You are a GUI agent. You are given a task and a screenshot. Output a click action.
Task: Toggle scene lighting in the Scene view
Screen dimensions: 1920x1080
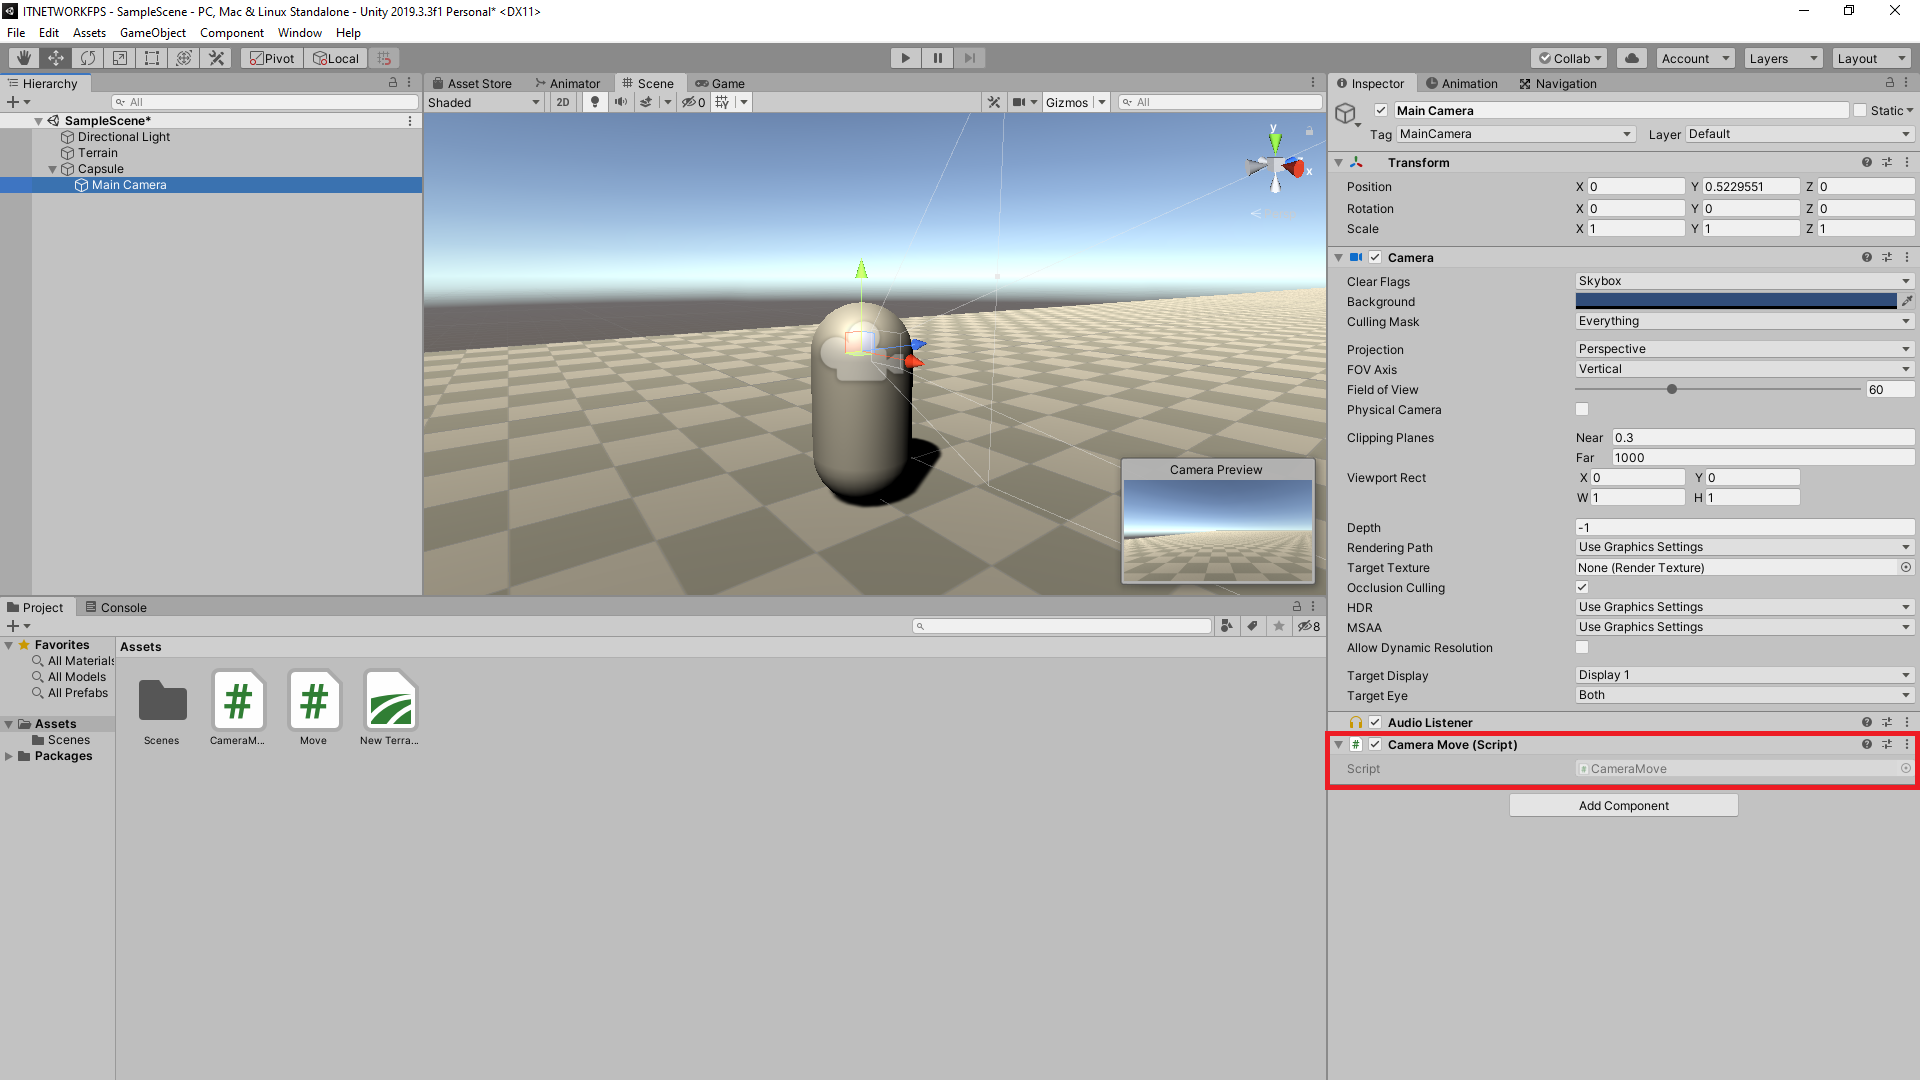[595, 101]
